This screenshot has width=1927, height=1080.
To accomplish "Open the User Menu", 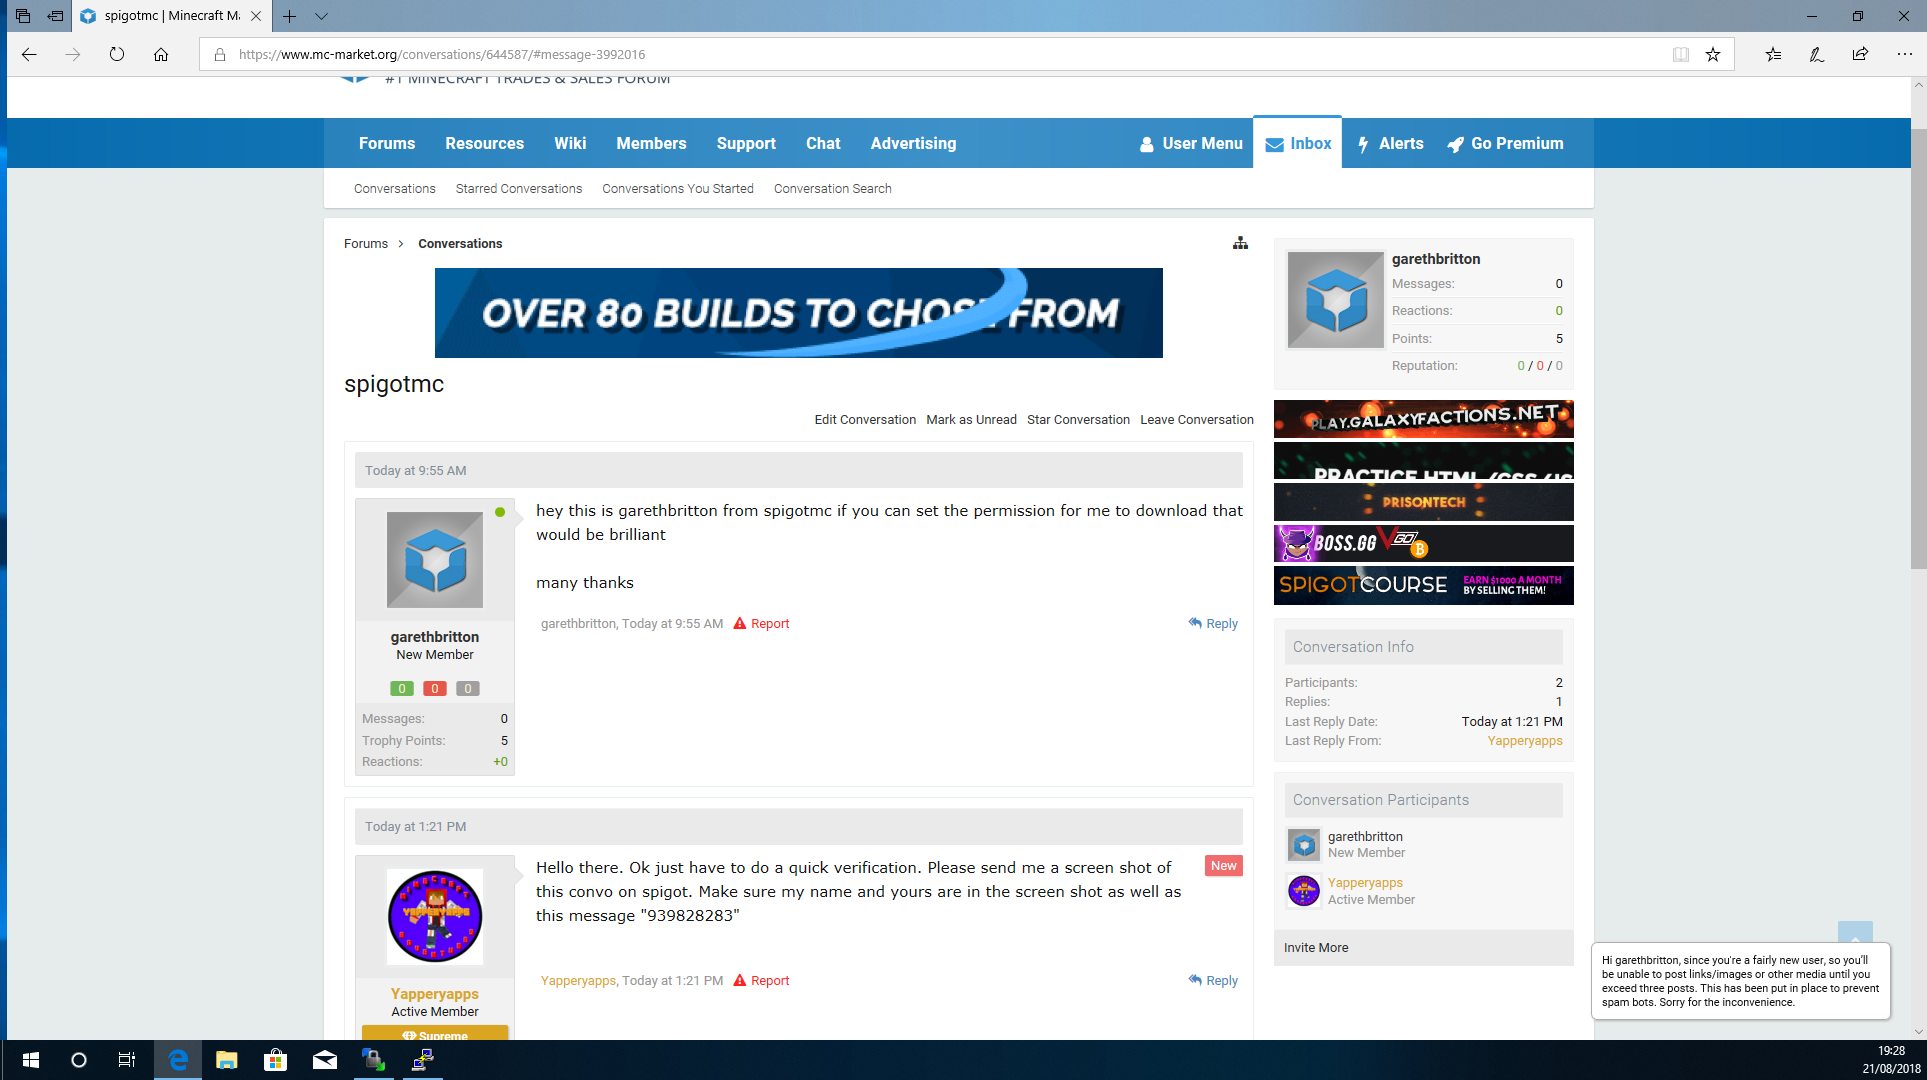I will pyautogui.click(x=1191, y=143).
